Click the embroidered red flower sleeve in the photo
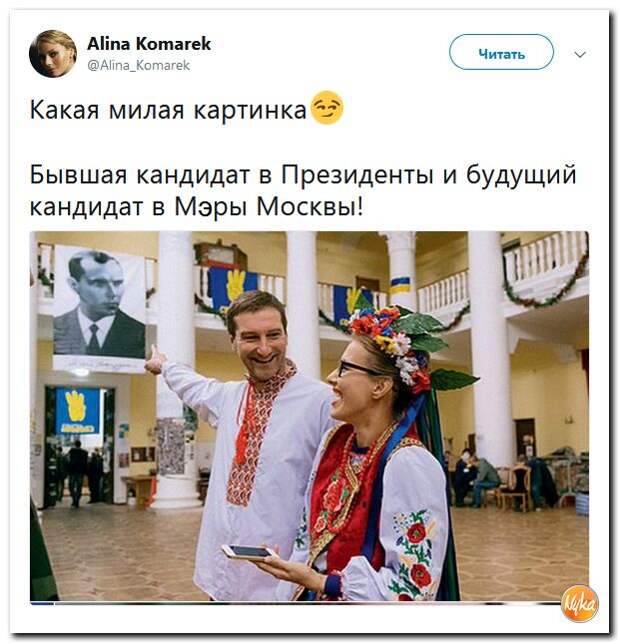 click(415, 550)
